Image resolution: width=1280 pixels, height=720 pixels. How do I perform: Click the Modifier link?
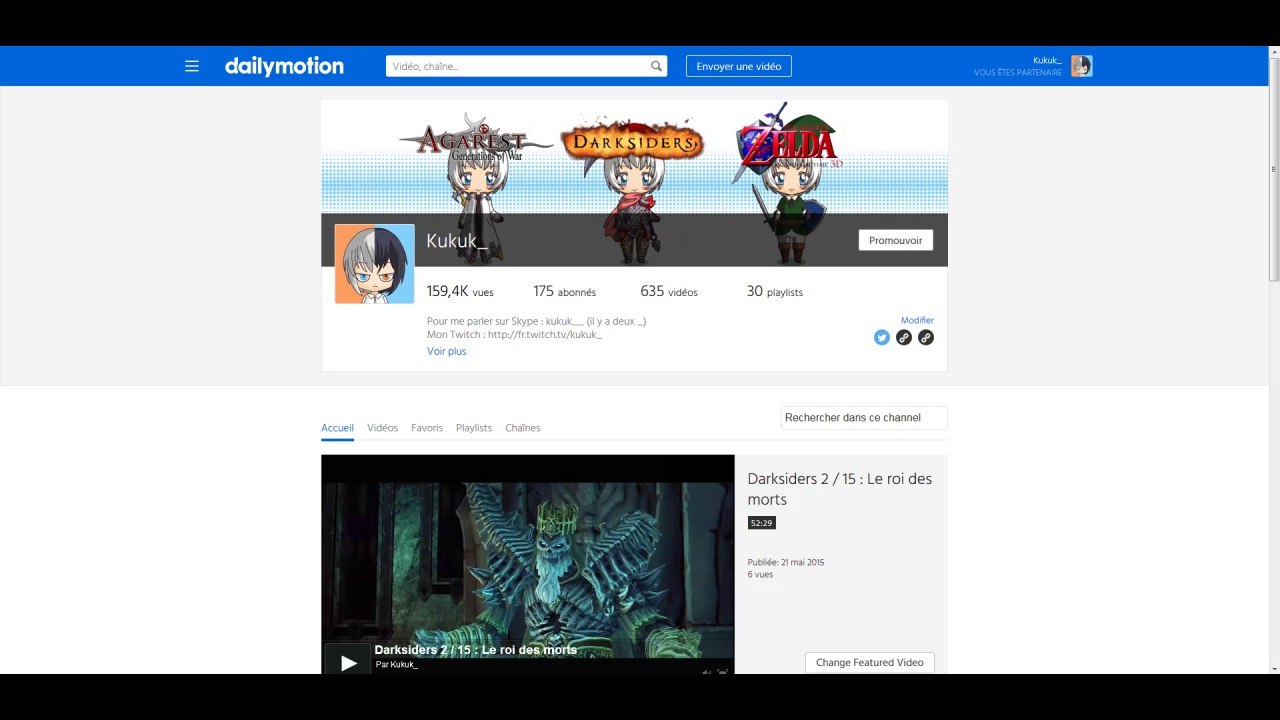917,320
